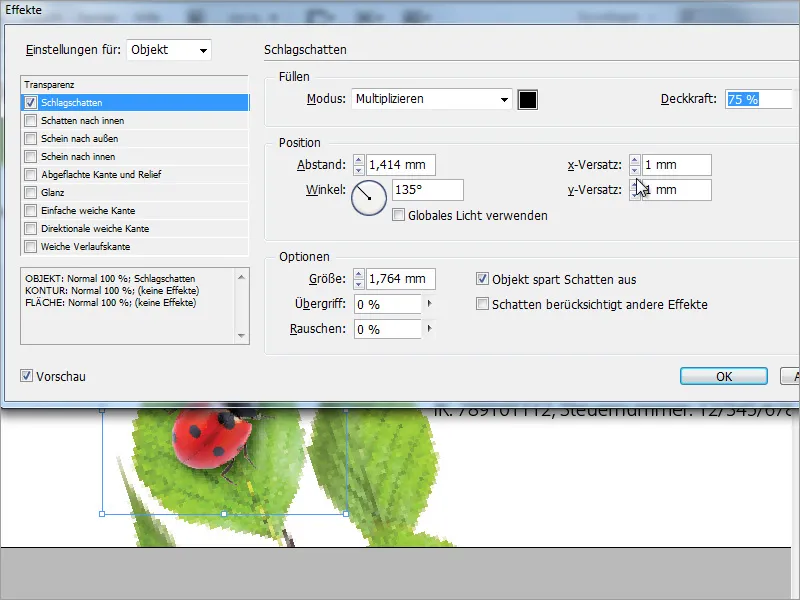
Task: Click the OBJEKT summary line
Action: click(x=110, y=279)
